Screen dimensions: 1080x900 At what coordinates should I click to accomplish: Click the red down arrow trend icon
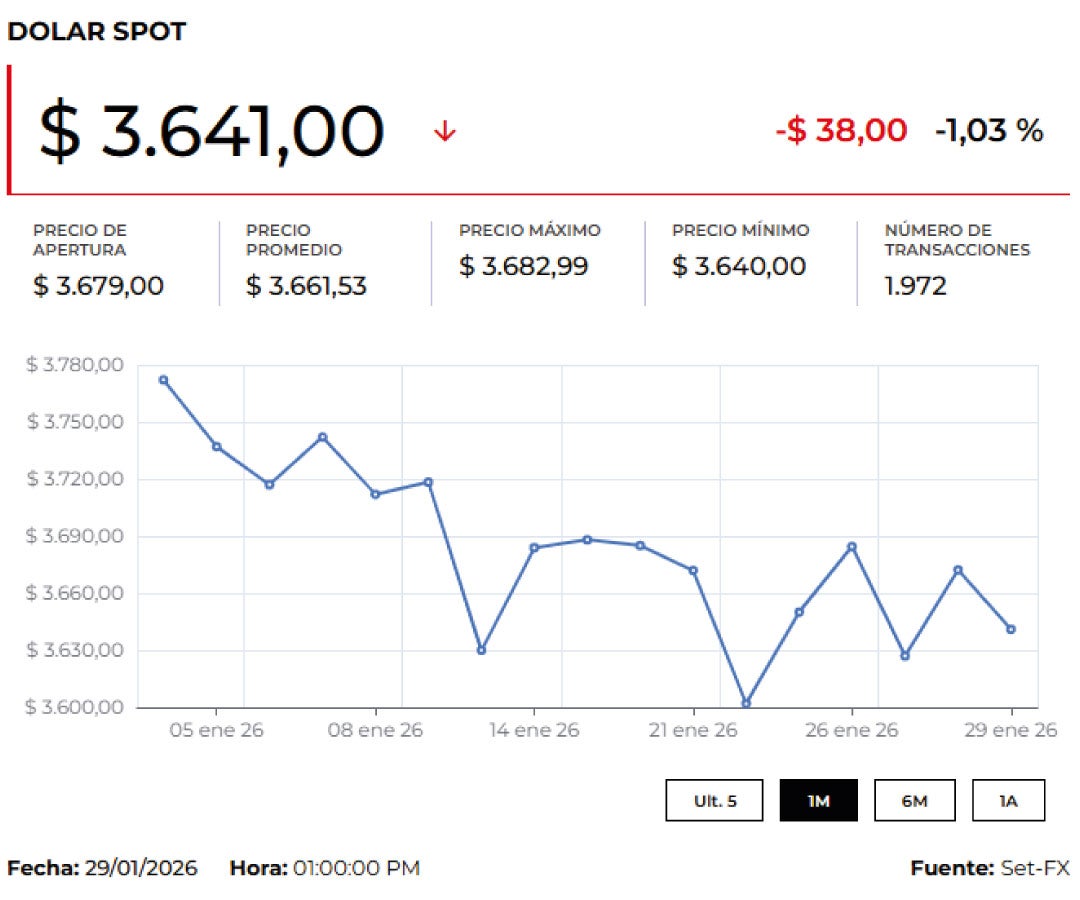coord(445,132)
